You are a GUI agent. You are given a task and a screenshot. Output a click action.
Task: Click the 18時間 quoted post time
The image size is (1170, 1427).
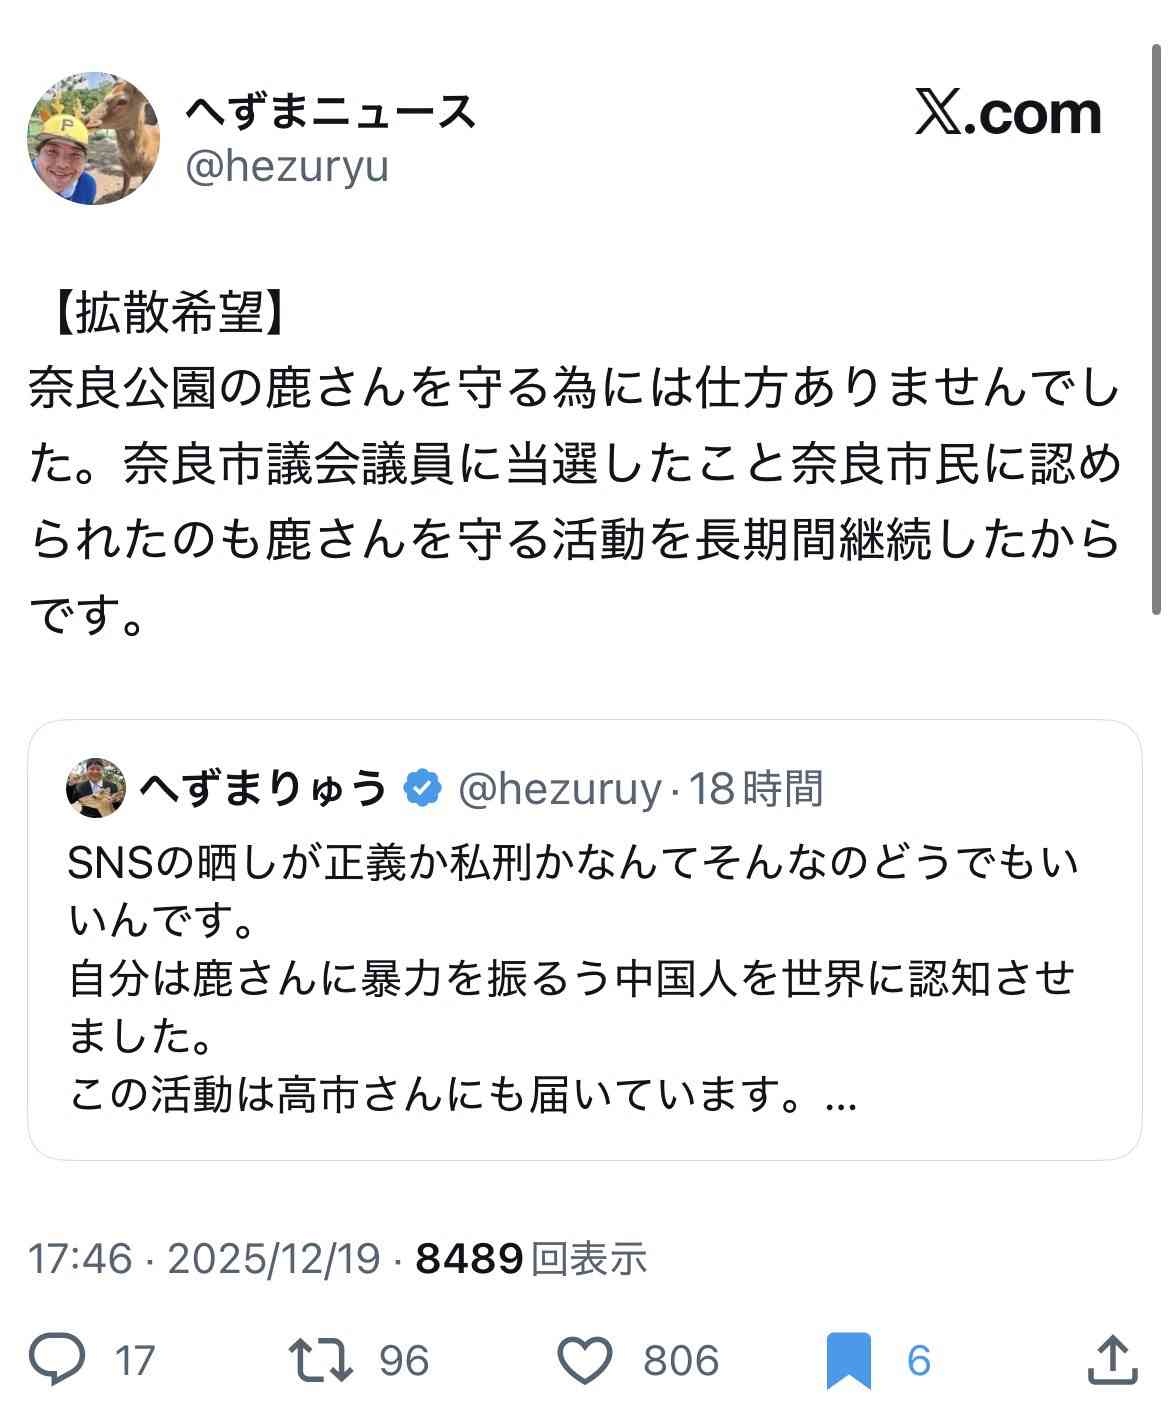tap(756, 789)
